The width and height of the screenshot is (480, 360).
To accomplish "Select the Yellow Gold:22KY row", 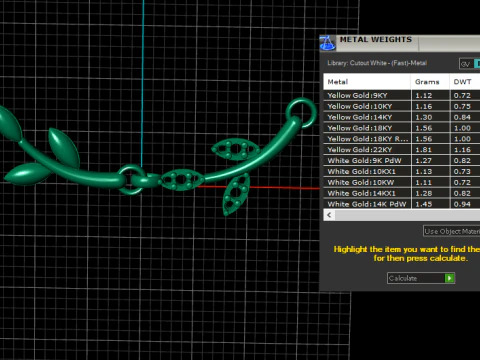I will 402,150.
